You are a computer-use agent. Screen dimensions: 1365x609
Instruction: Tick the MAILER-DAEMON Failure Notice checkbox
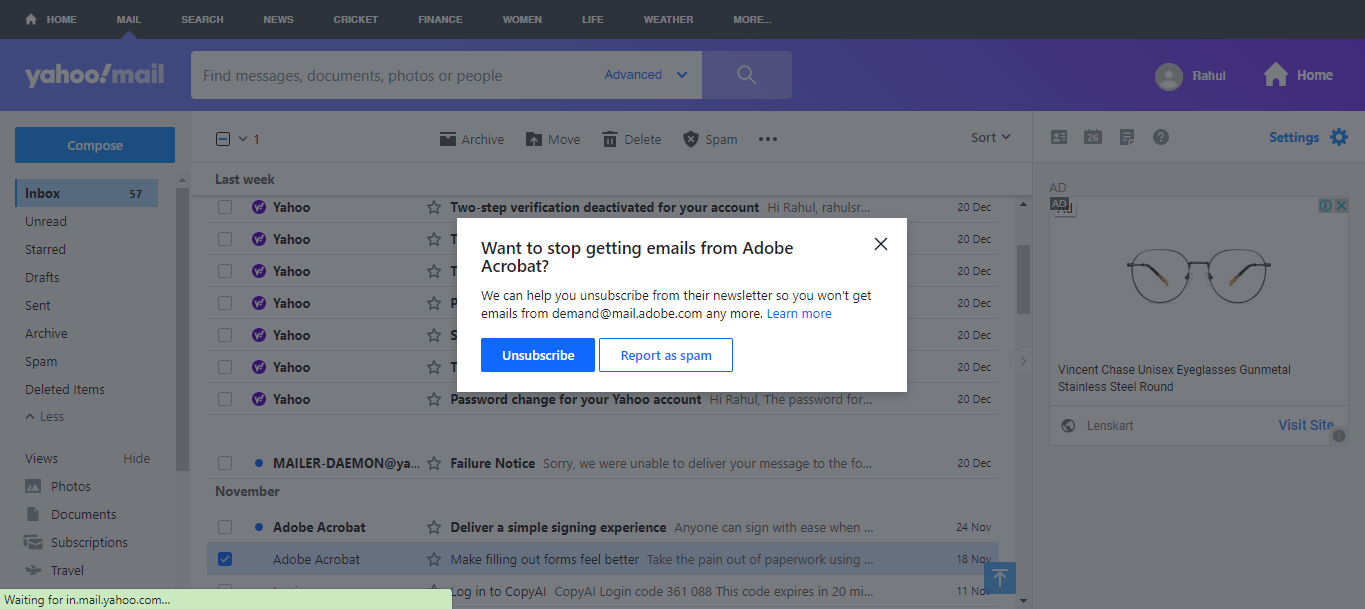point(225,463)
